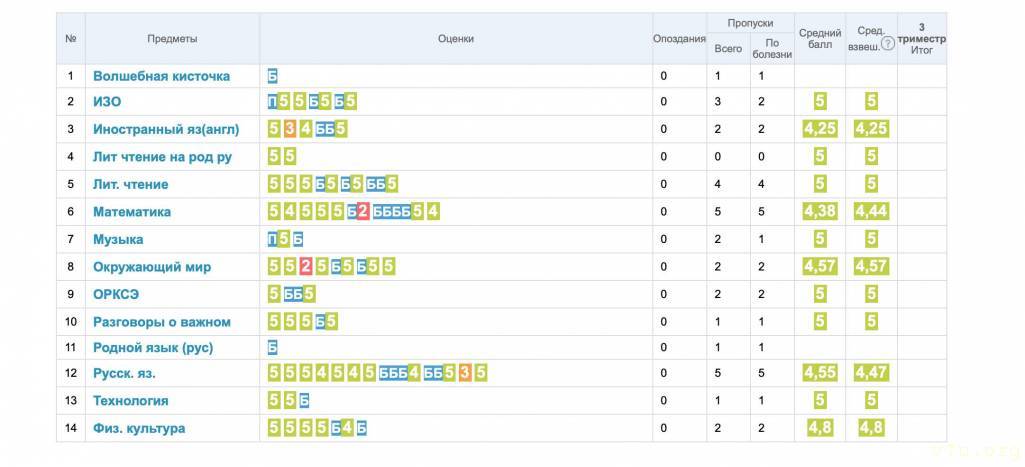
Task: Click the blue П mark in ИЗО row
Action: [x=272, y=101]
